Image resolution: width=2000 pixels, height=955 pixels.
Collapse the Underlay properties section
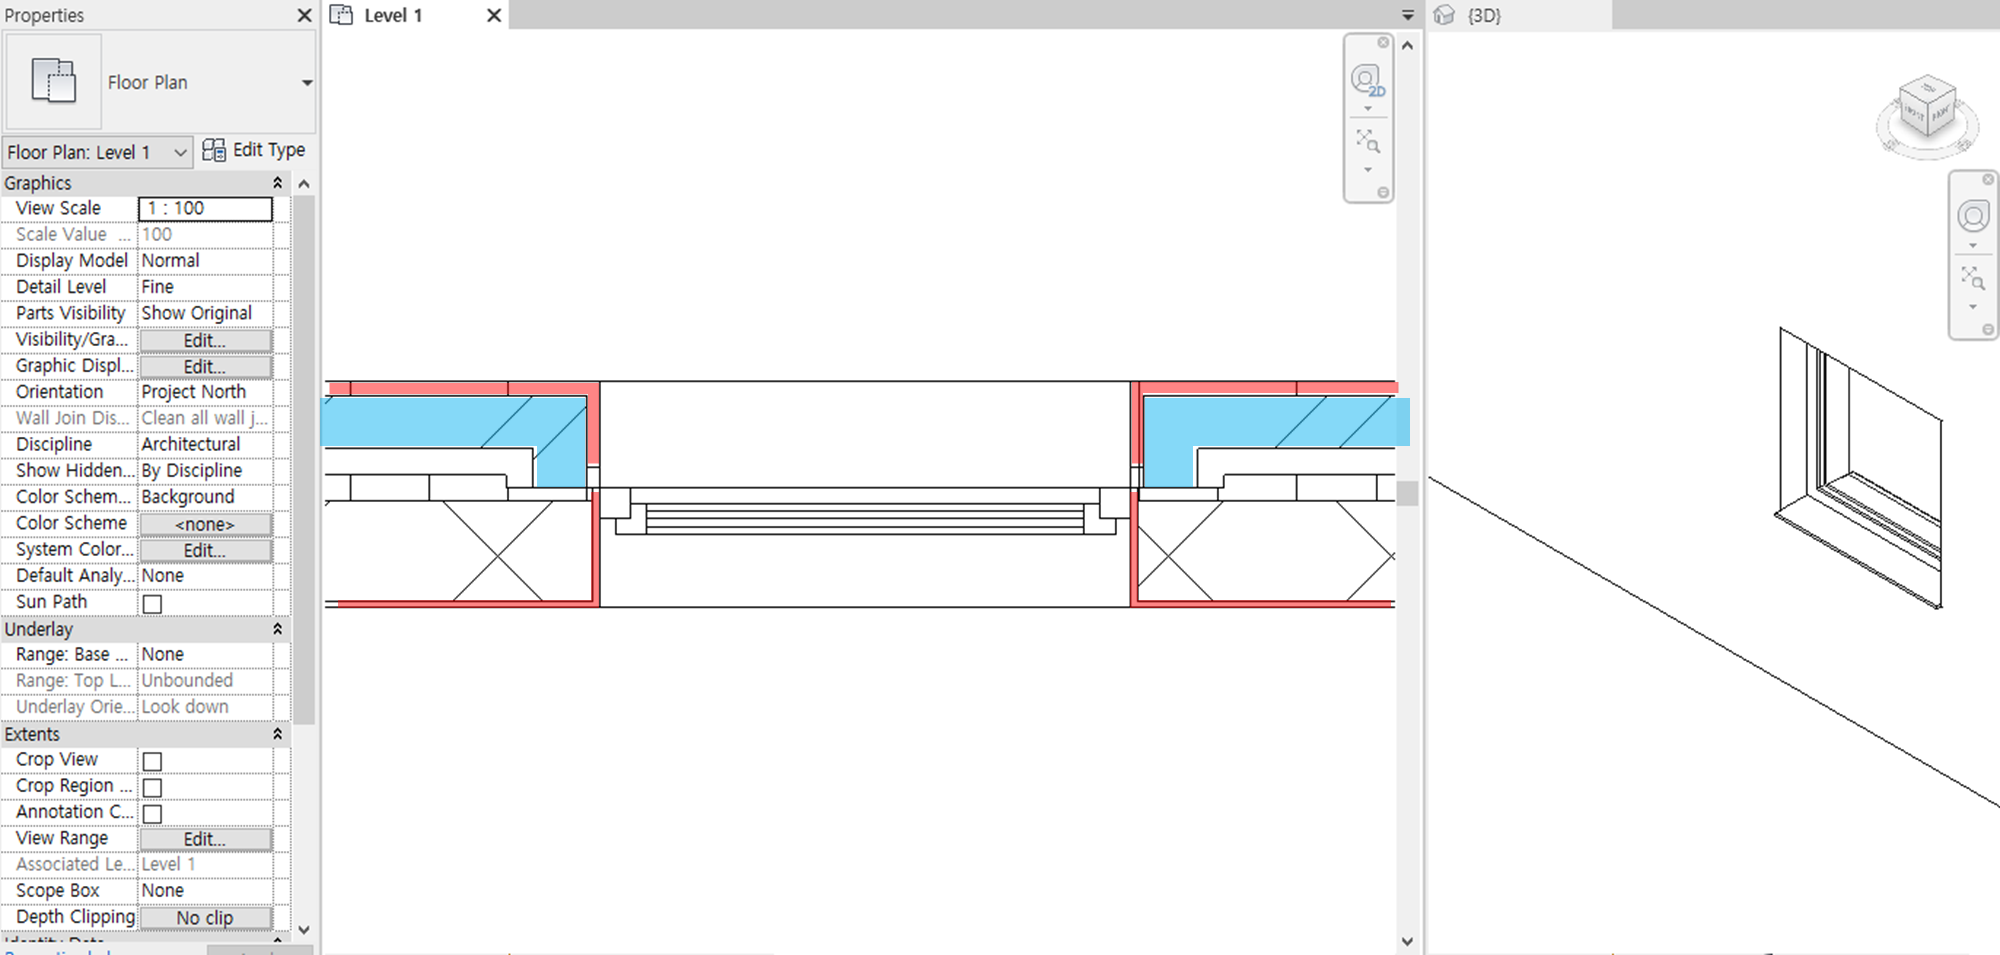click(x=277, y=629)
